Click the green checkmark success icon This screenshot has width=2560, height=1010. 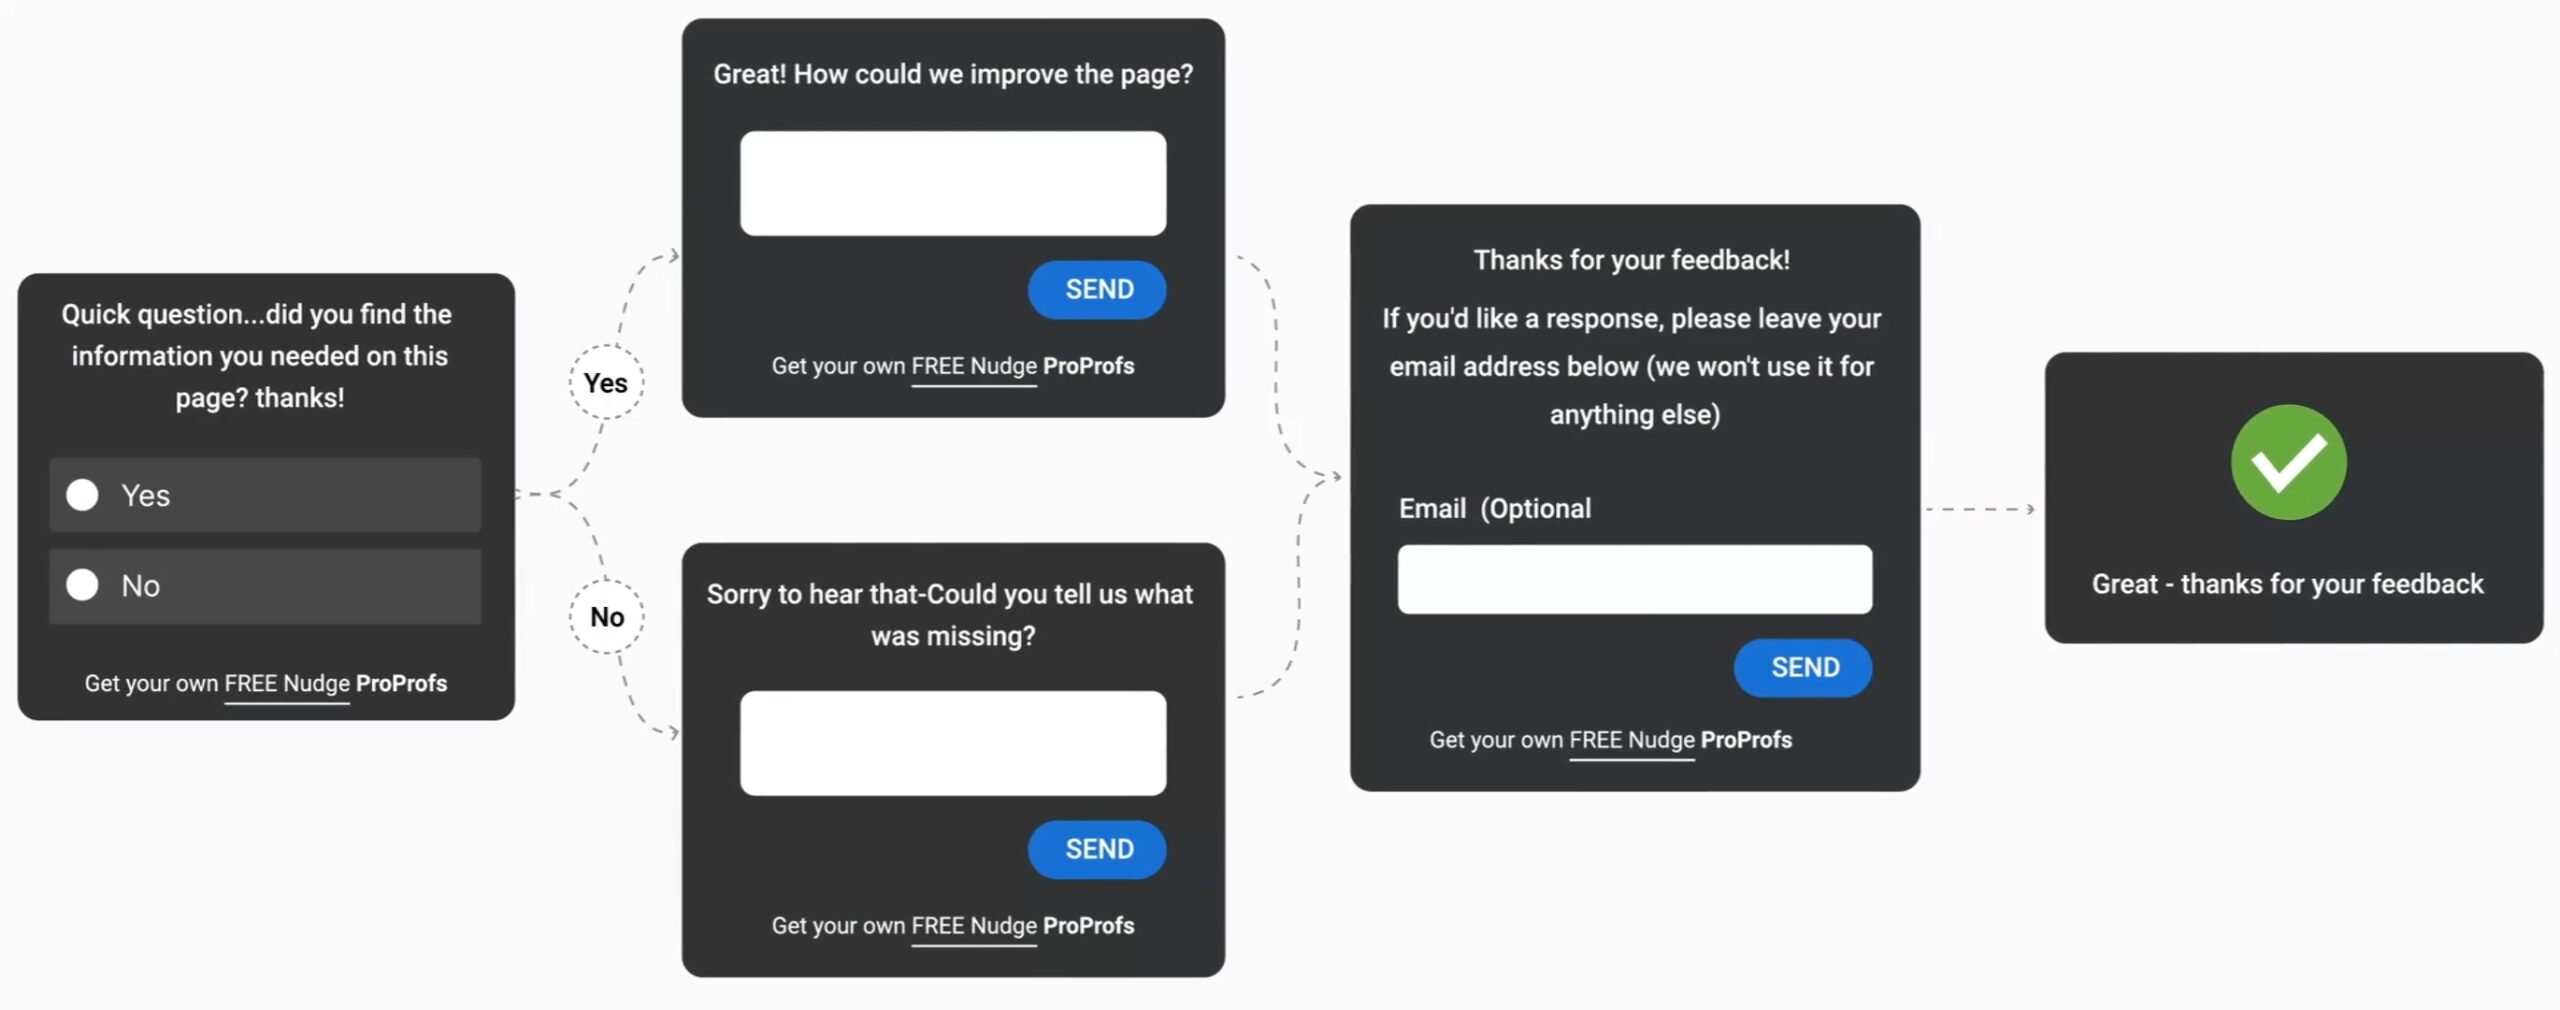click(x=2288, y=462)
